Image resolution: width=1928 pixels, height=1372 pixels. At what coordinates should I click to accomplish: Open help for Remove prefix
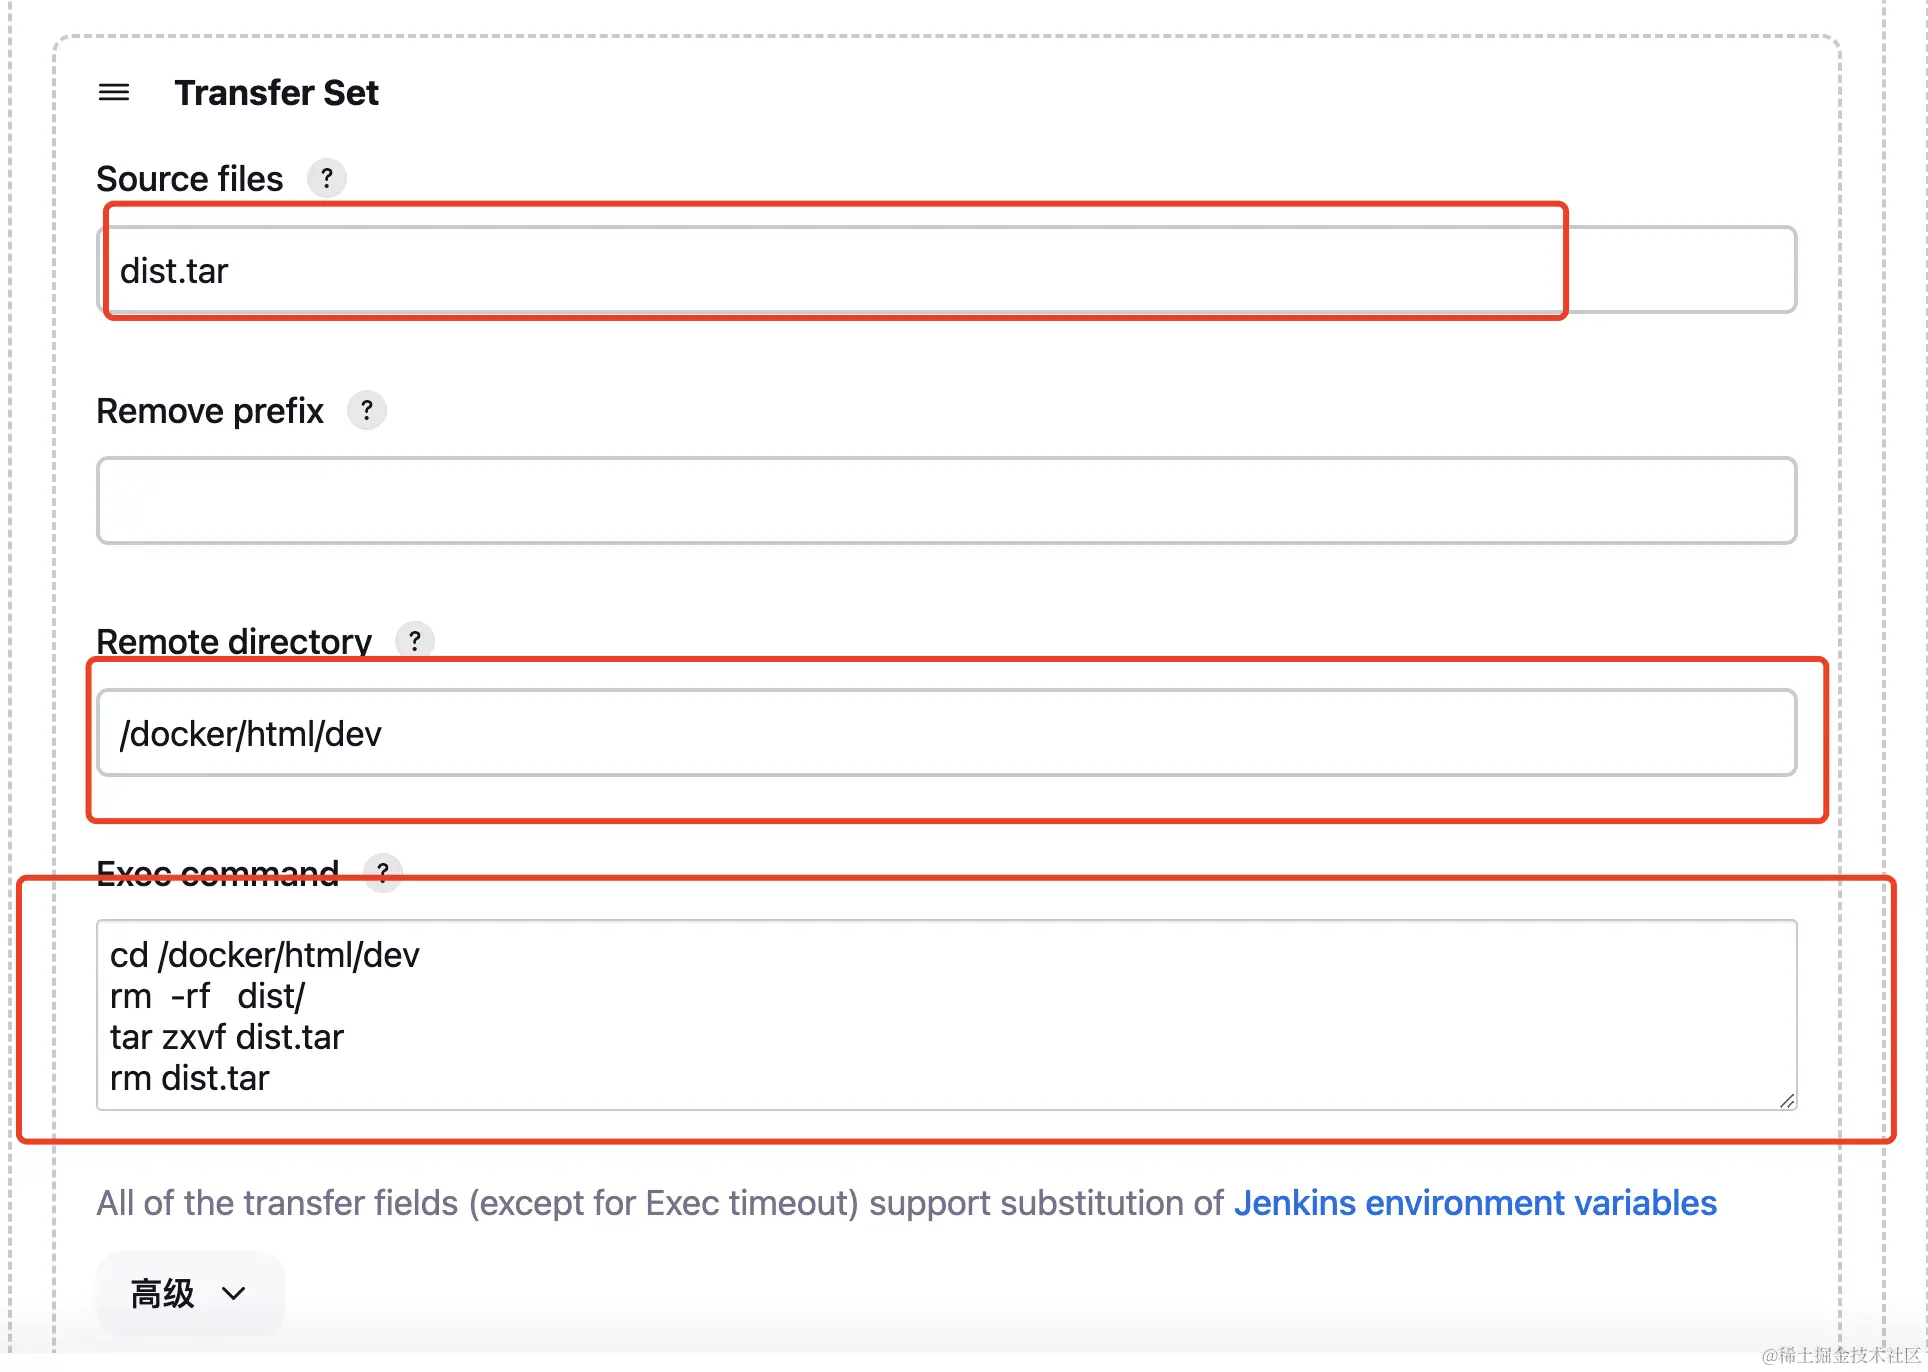[x=367, y=410]
